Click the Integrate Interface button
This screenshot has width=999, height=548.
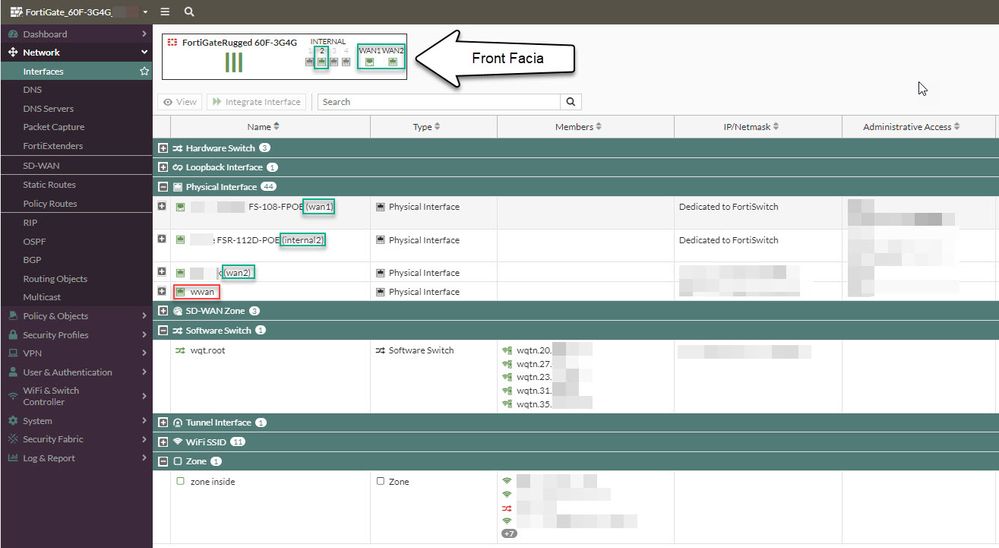256,102
